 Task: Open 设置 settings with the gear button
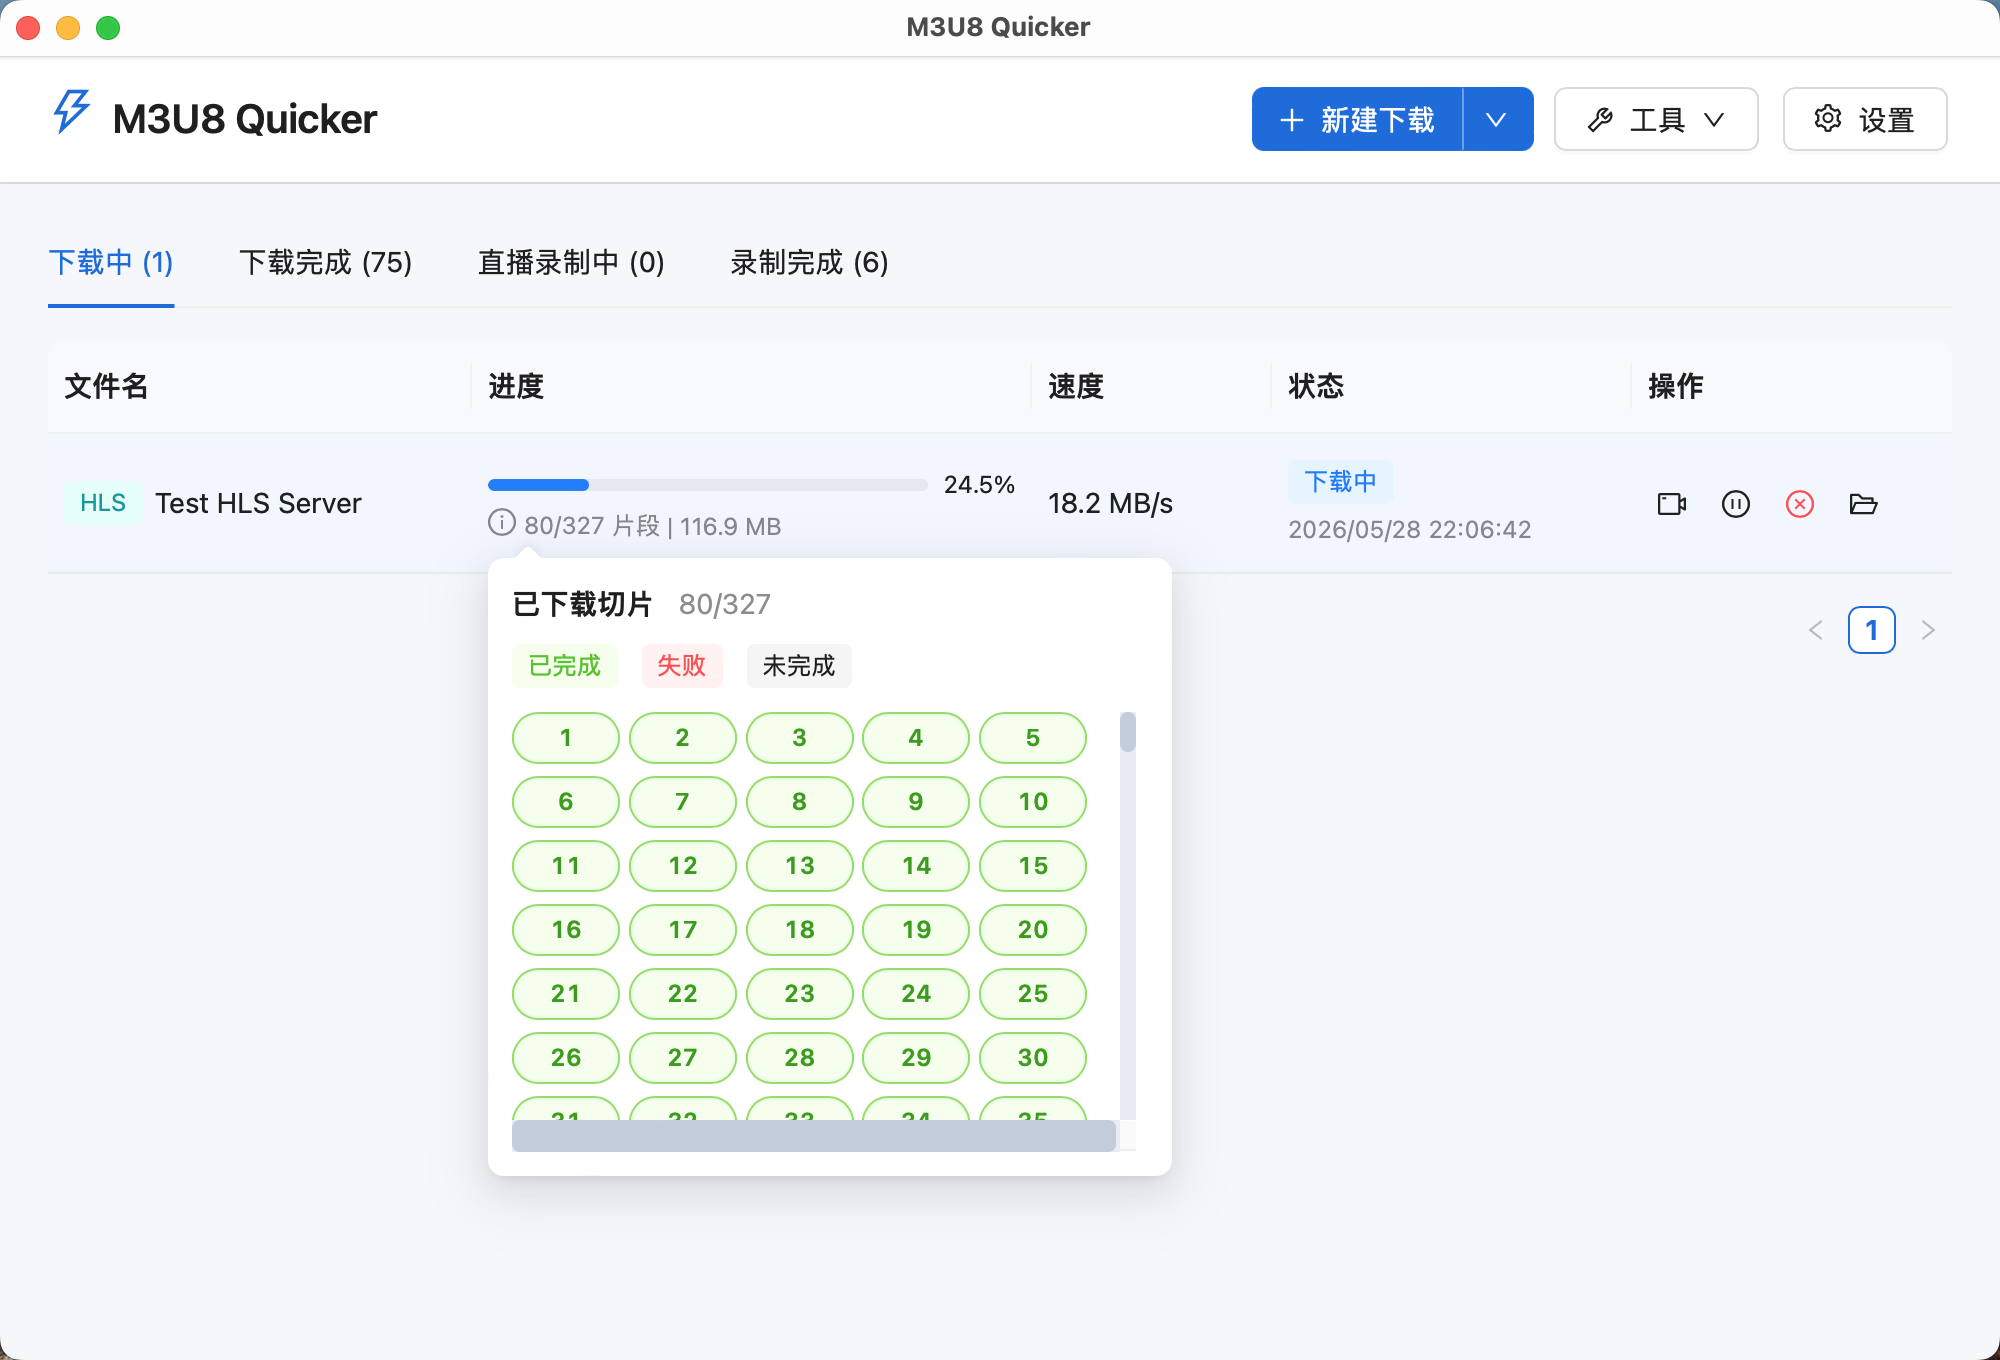[1865, 119]
